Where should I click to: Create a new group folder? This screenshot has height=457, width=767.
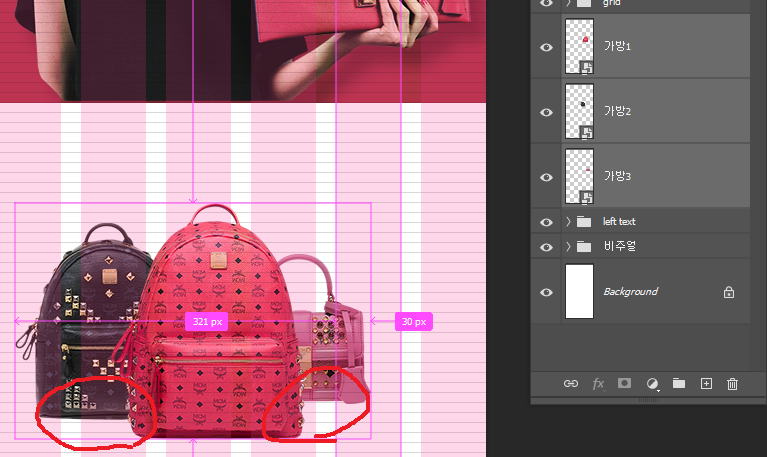[x=679, y=383]
